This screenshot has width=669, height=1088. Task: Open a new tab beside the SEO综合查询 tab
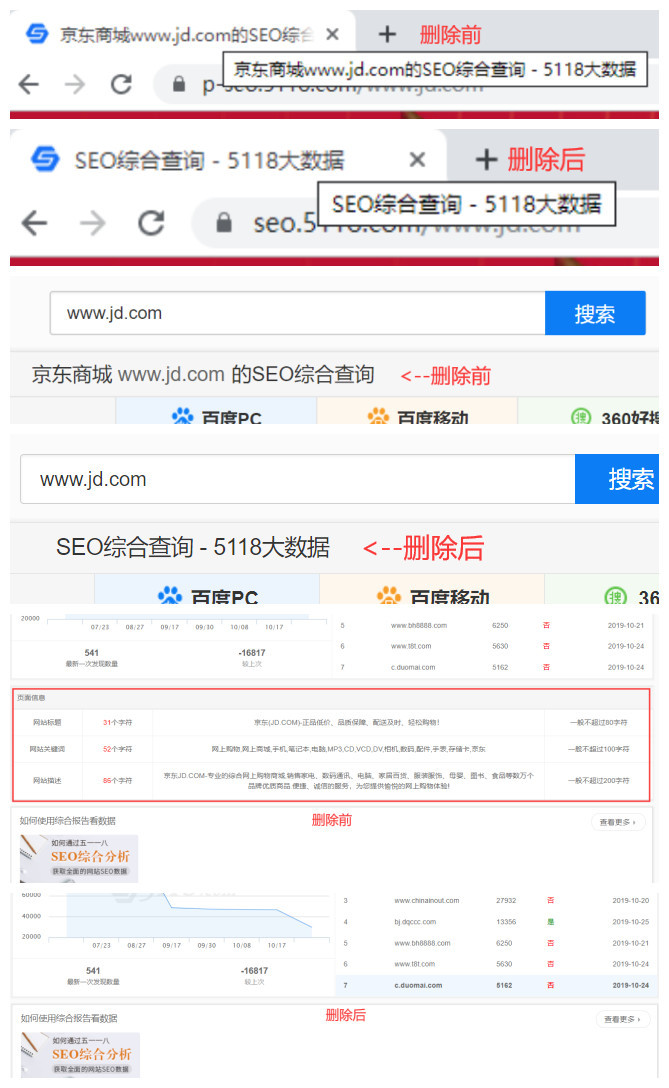click(486, 160)
